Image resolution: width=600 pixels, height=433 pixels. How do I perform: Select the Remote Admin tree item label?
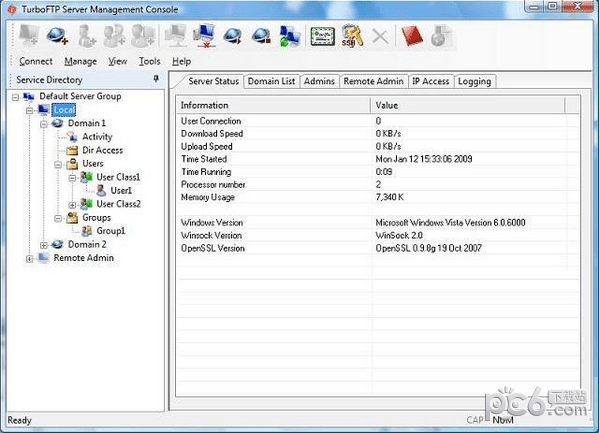(x=84, y=258)
